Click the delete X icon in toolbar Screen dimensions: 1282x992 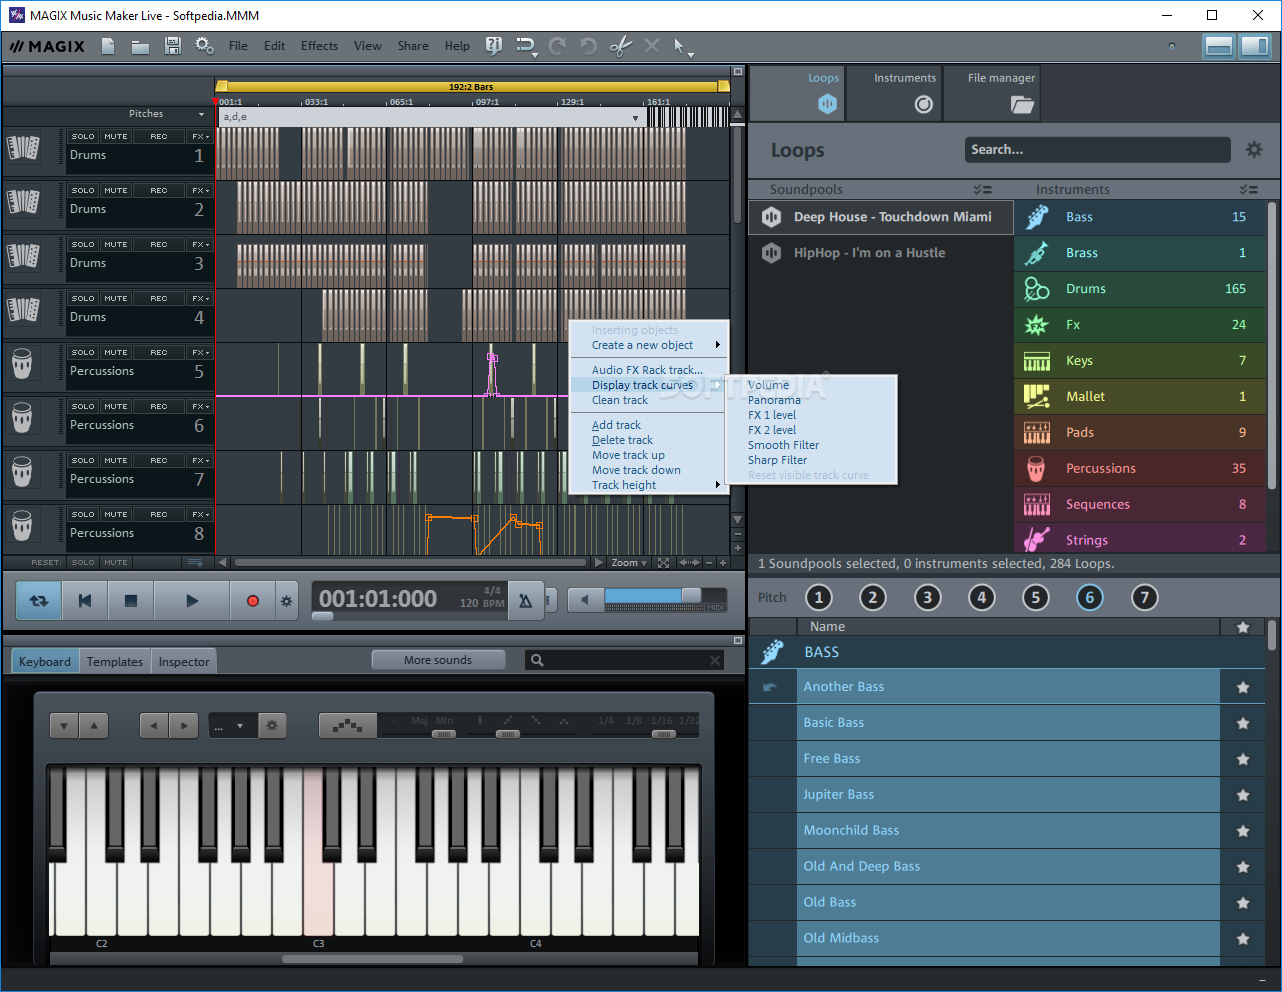[x=652, y=46]
